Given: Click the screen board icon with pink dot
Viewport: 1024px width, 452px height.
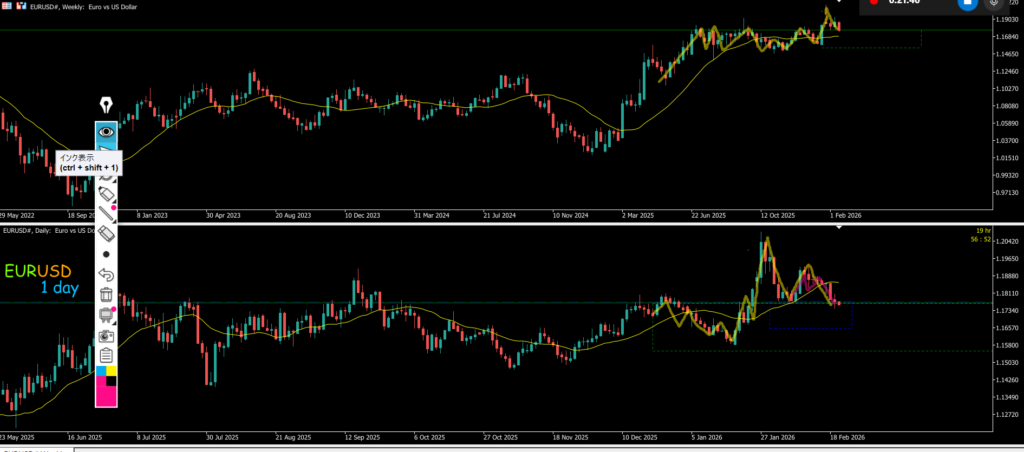Looking at the screenshot, I should tap(106, 315).
